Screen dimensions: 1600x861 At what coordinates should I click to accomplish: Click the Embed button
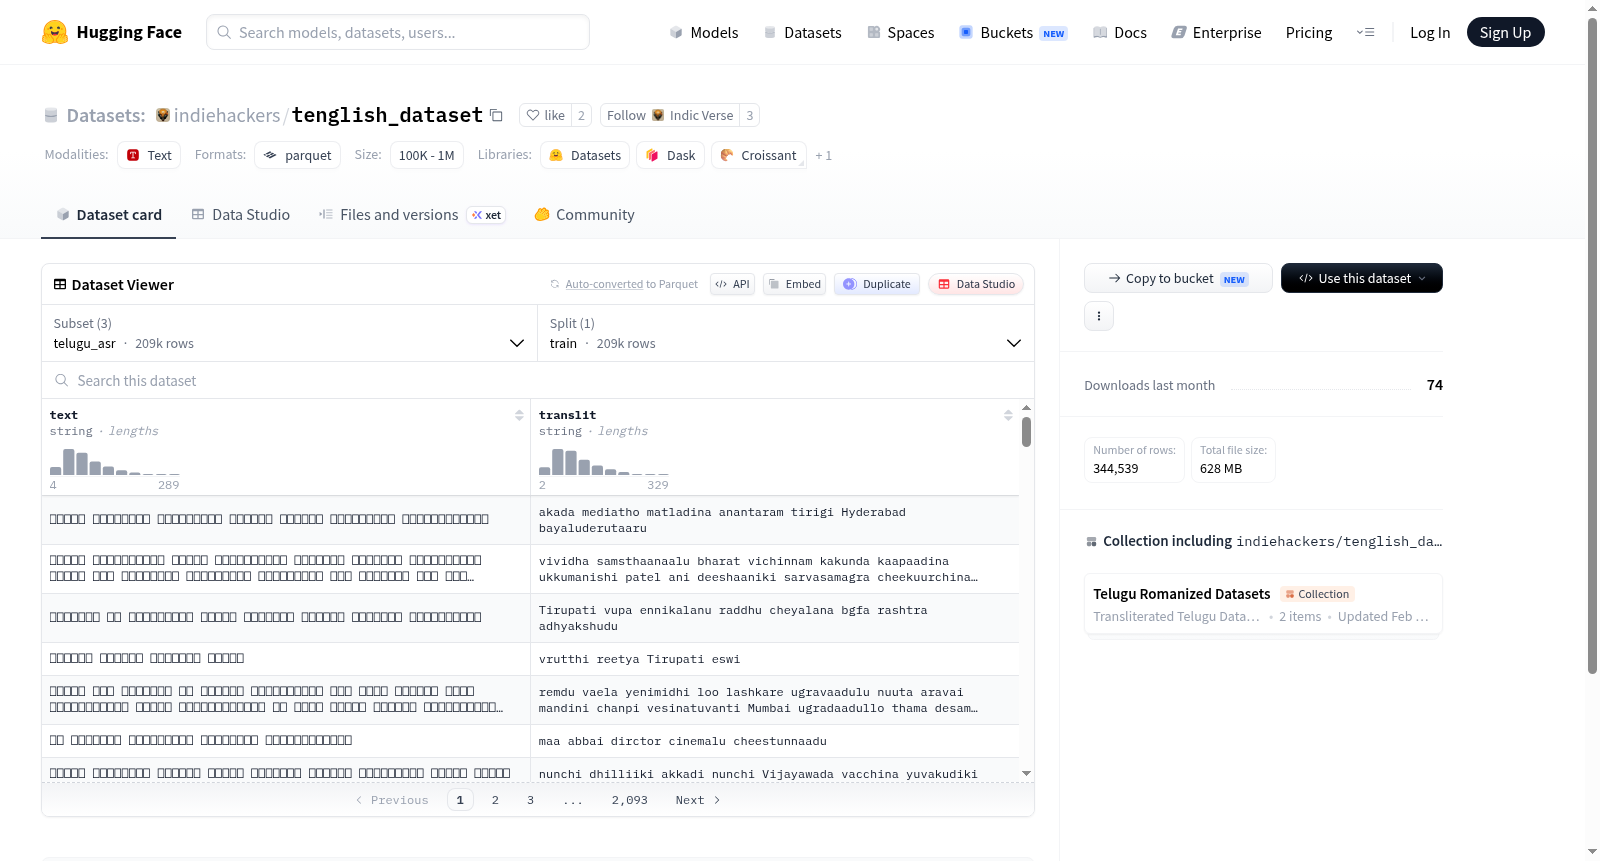tap(794, 284)
